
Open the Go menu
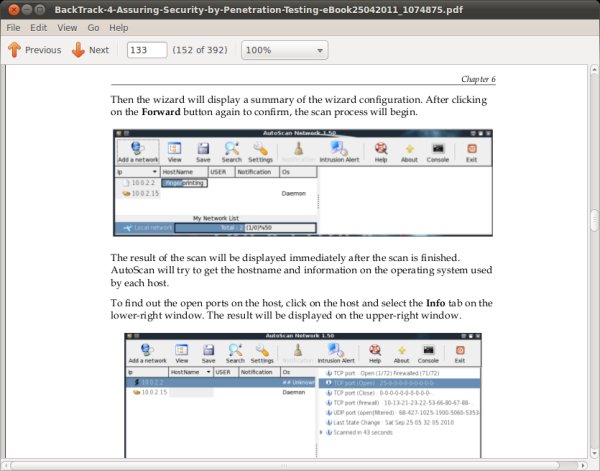[x=93, y=28]
